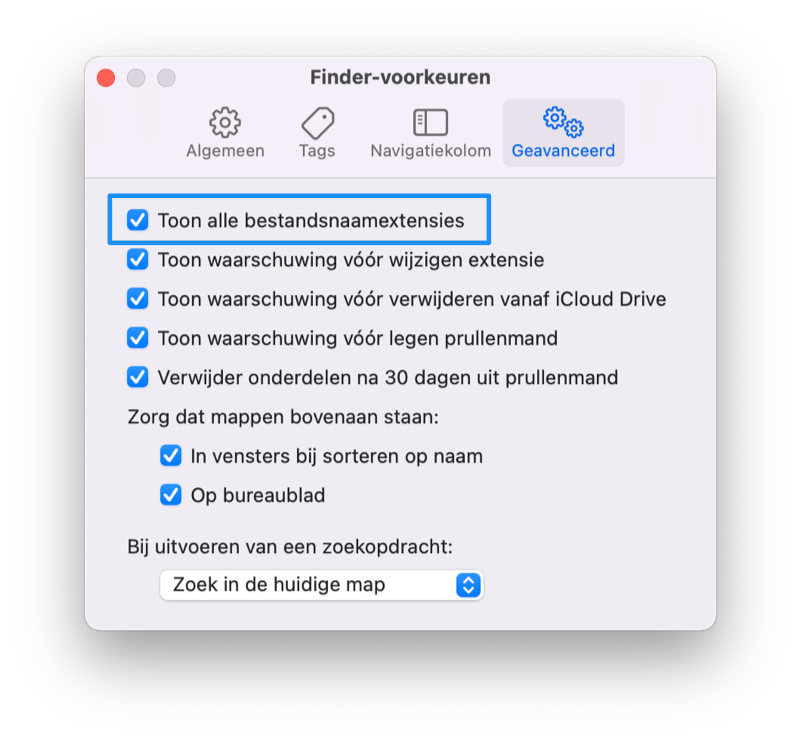Select the Tags label icon
Image resolution: width=800 pixels, height=742 pixels.
tap(317, 122)
